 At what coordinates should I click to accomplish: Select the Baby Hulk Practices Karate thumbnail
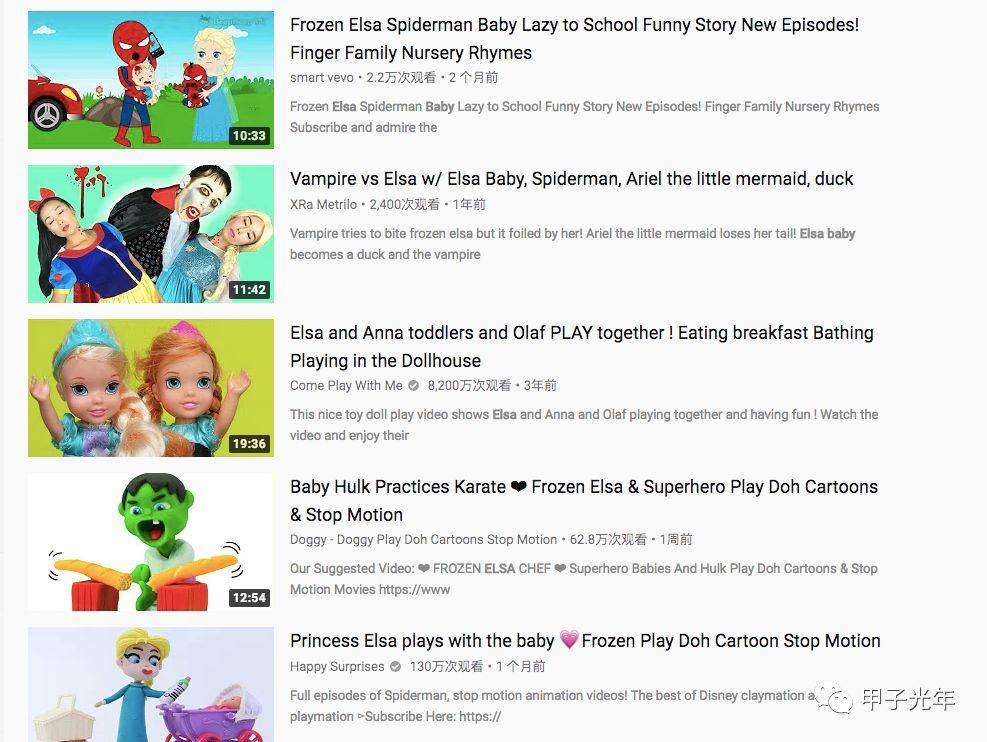pos(150,542)
